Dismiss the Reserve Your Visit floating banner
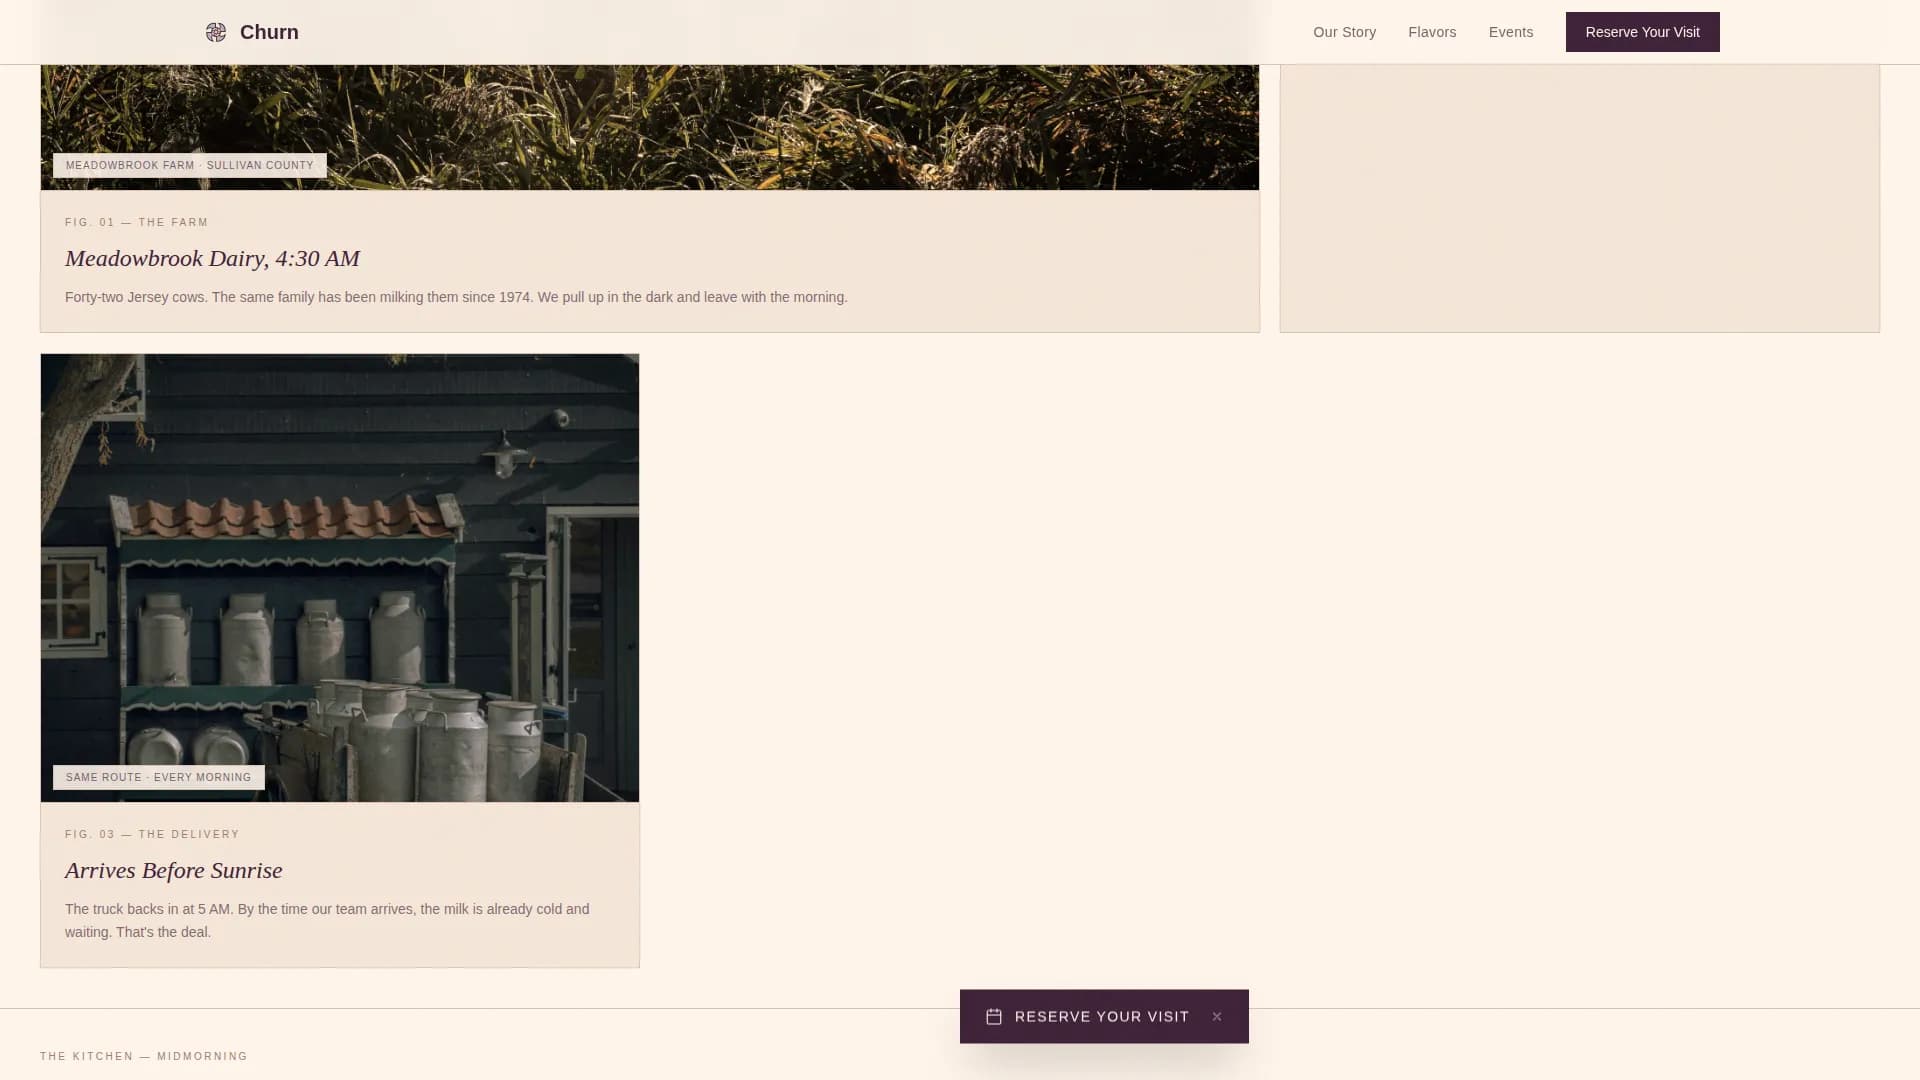Image resolution: width=1920 pixels, height=1080 pixels. pyautogui.click(x=1217, y=1016)
